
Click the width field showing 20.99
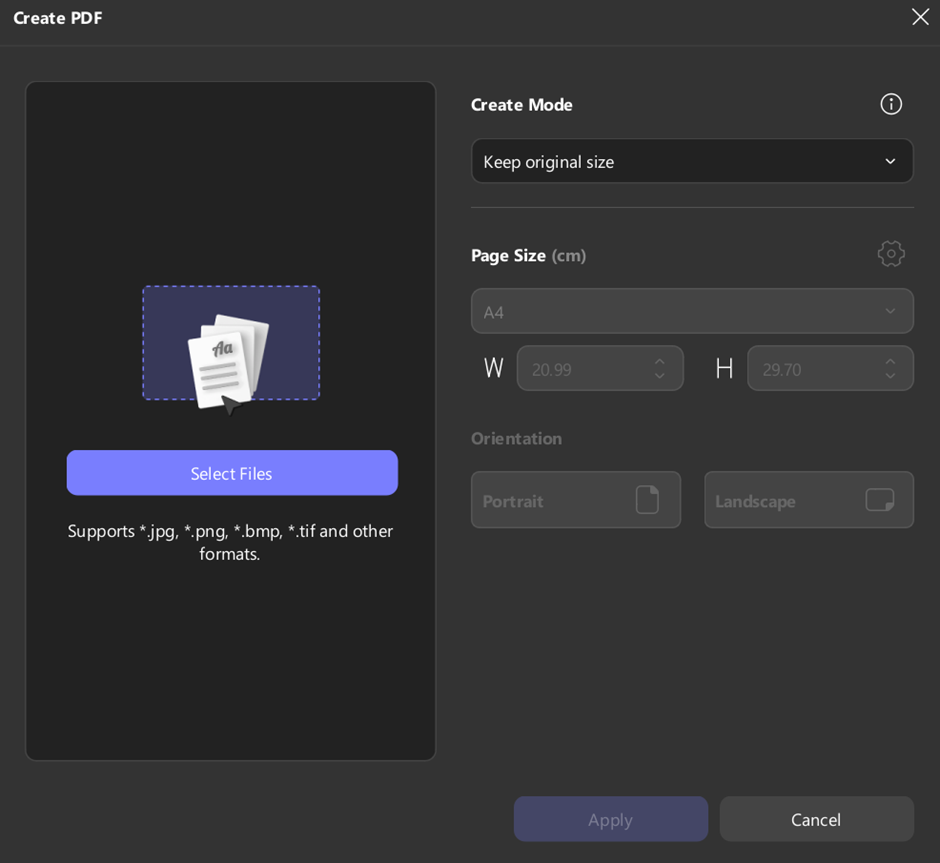coord(600,368)
